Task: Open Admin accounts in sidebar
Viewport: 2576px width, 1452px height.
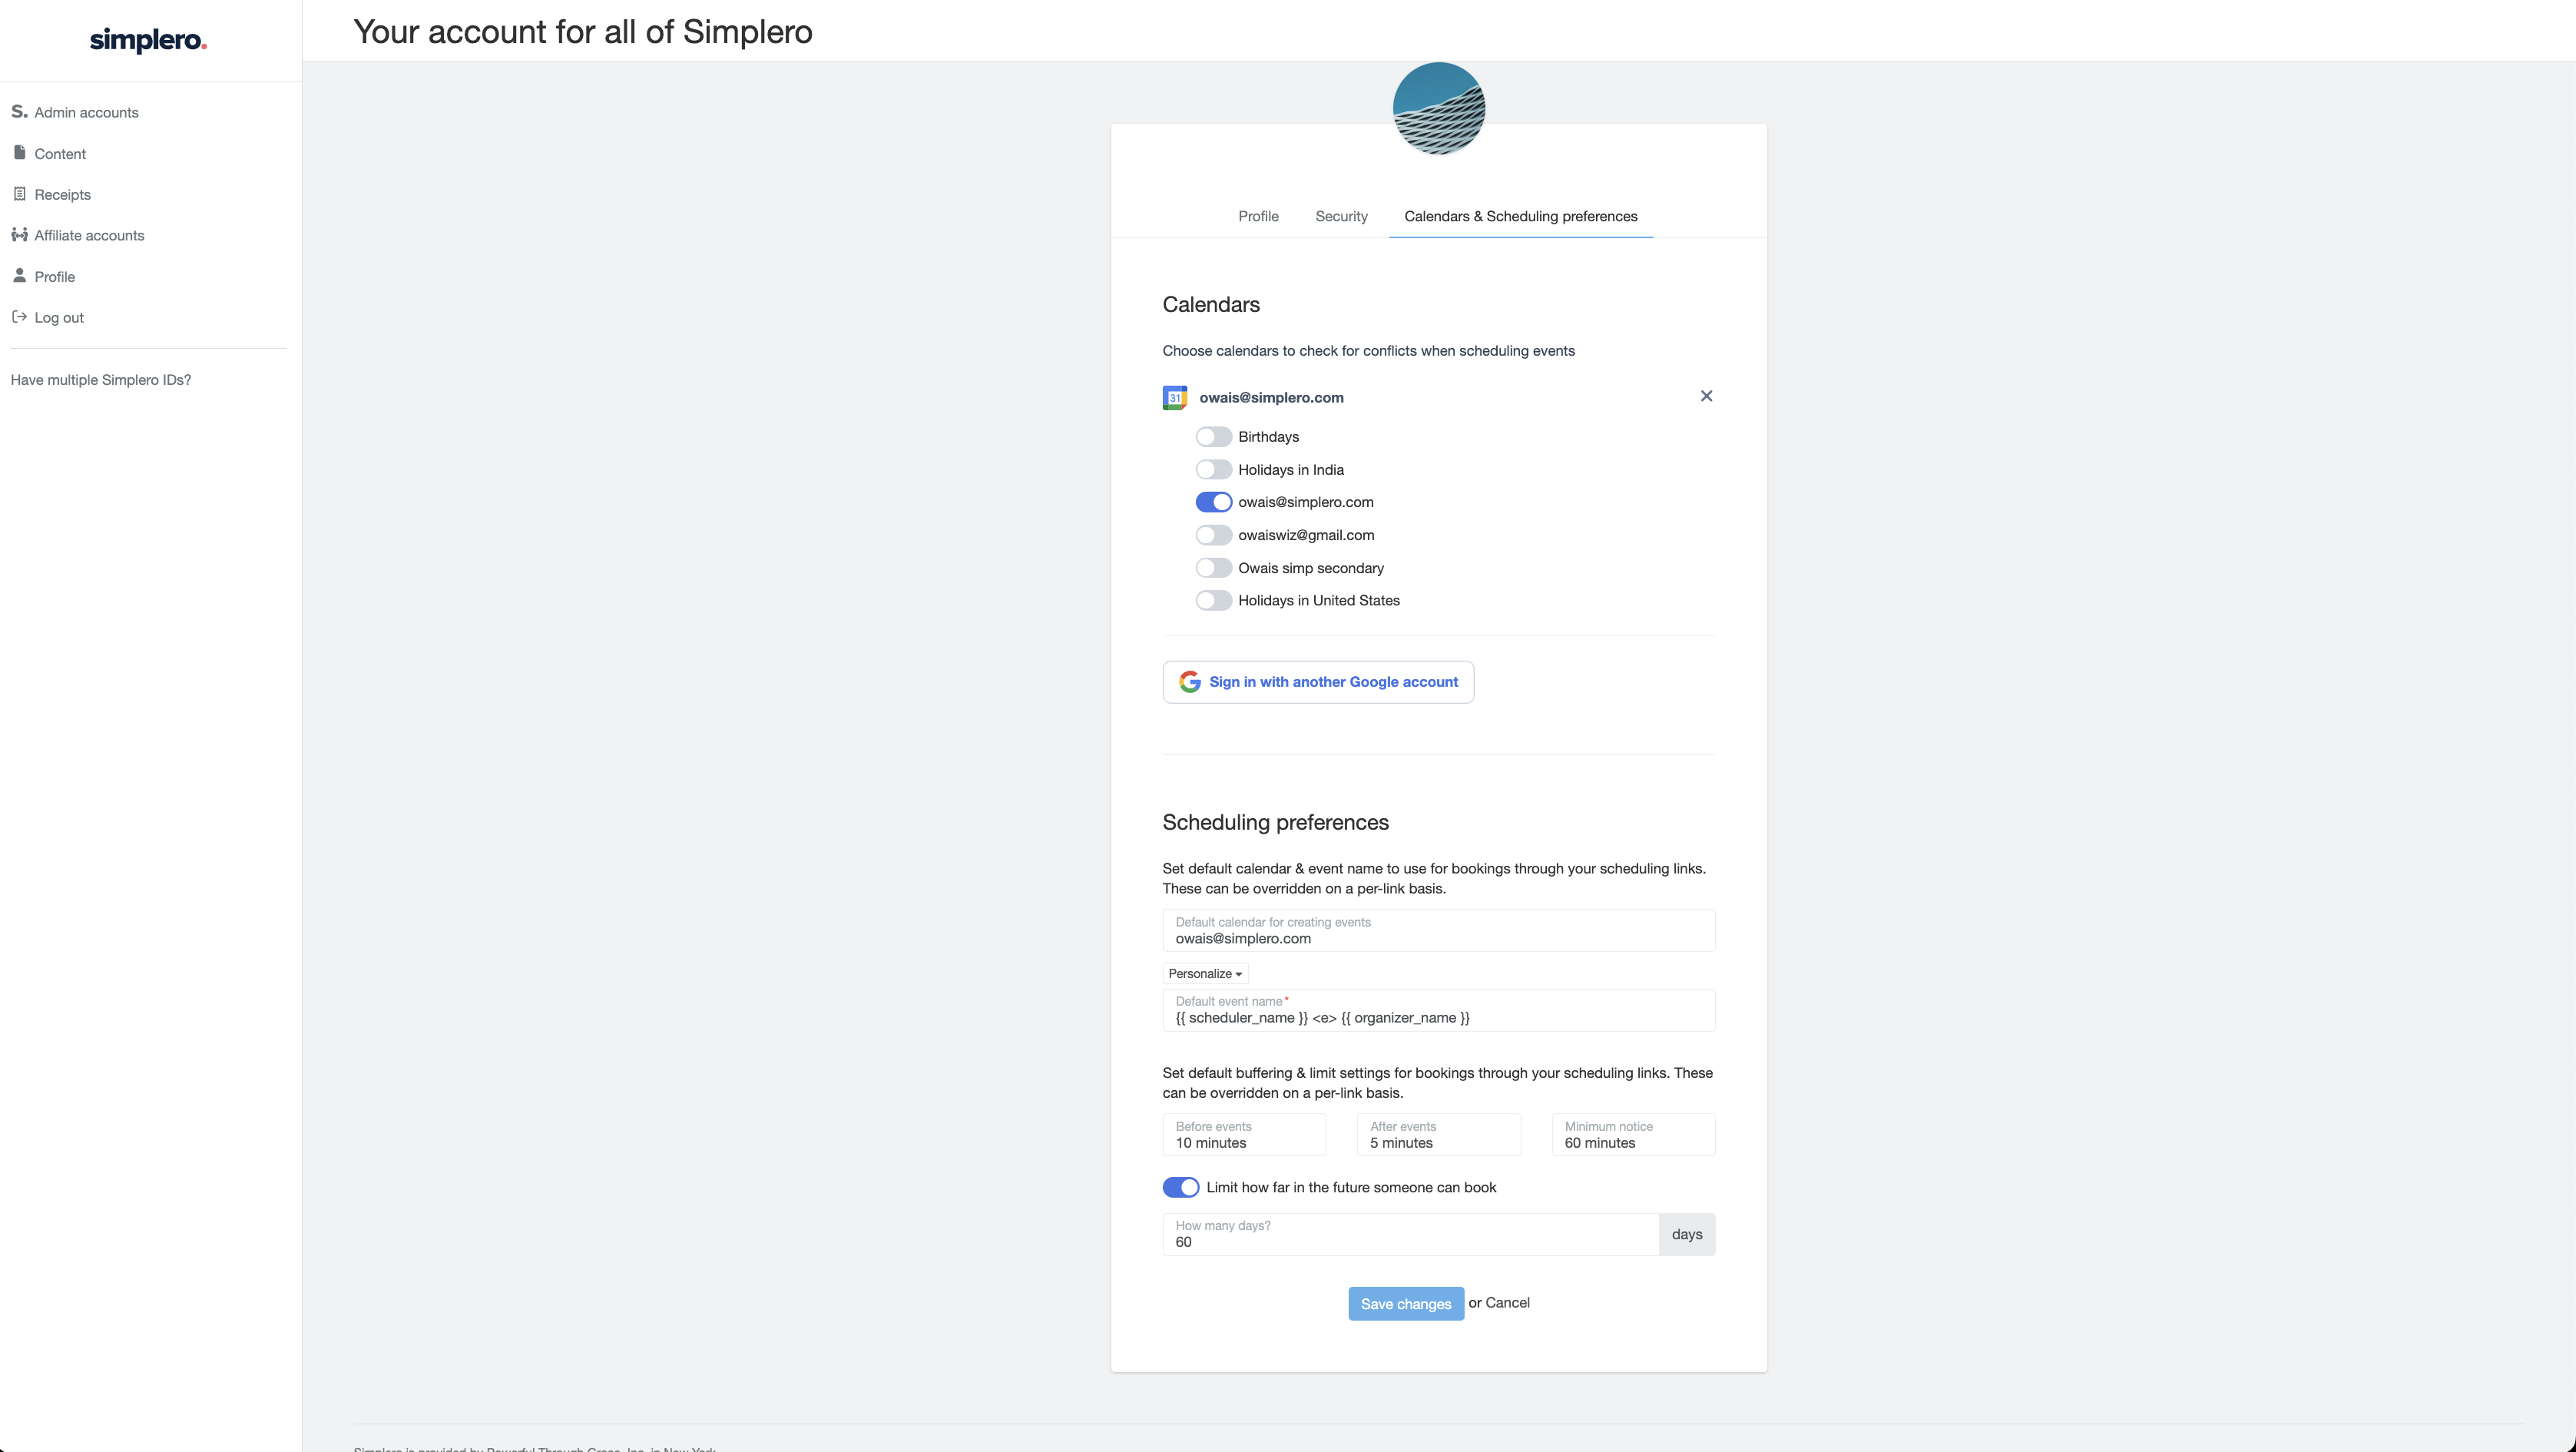Action: tap(86, 112)
